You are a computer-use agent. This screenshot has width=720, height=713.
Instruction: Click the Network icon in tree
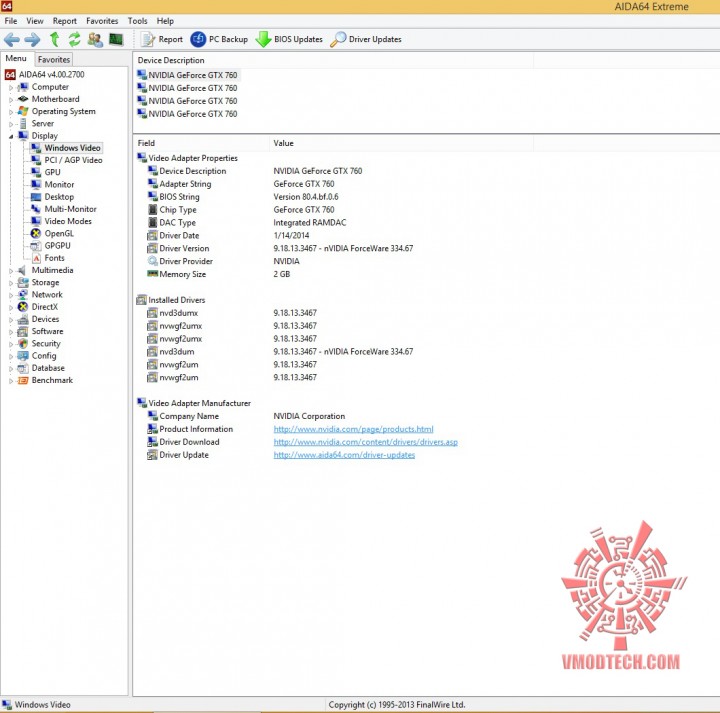(22, 295)
